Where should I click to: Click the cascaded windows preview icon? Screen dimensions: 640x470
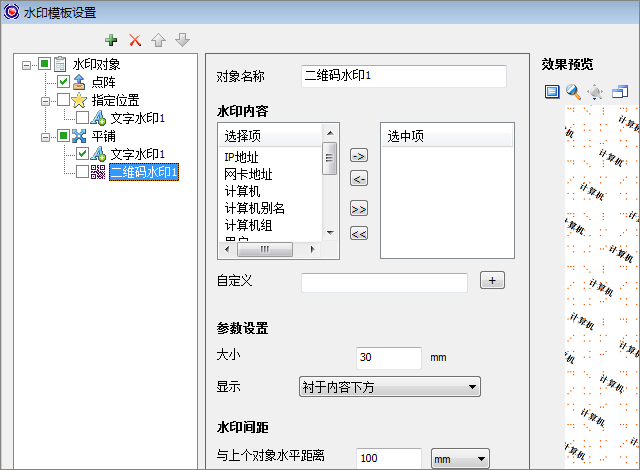point(620,92)
